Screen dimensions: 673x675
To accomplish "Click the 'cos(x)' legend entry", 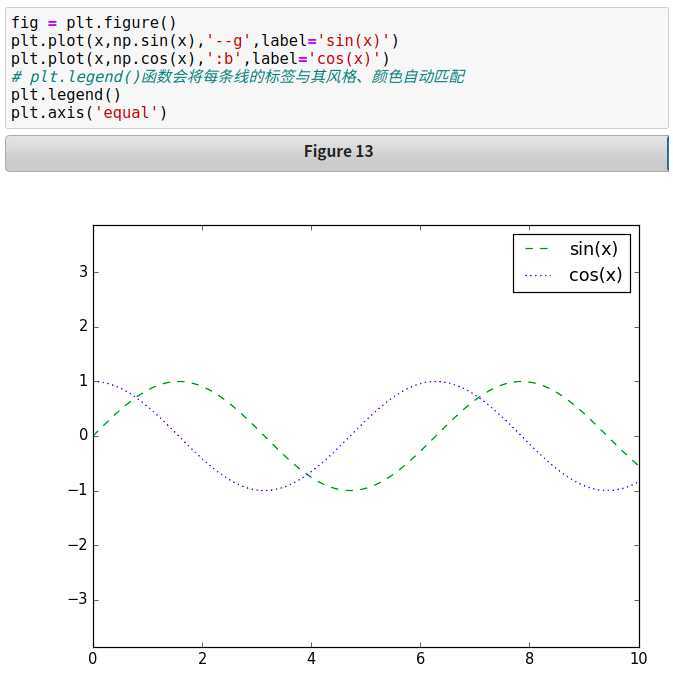I will [573, 276].
